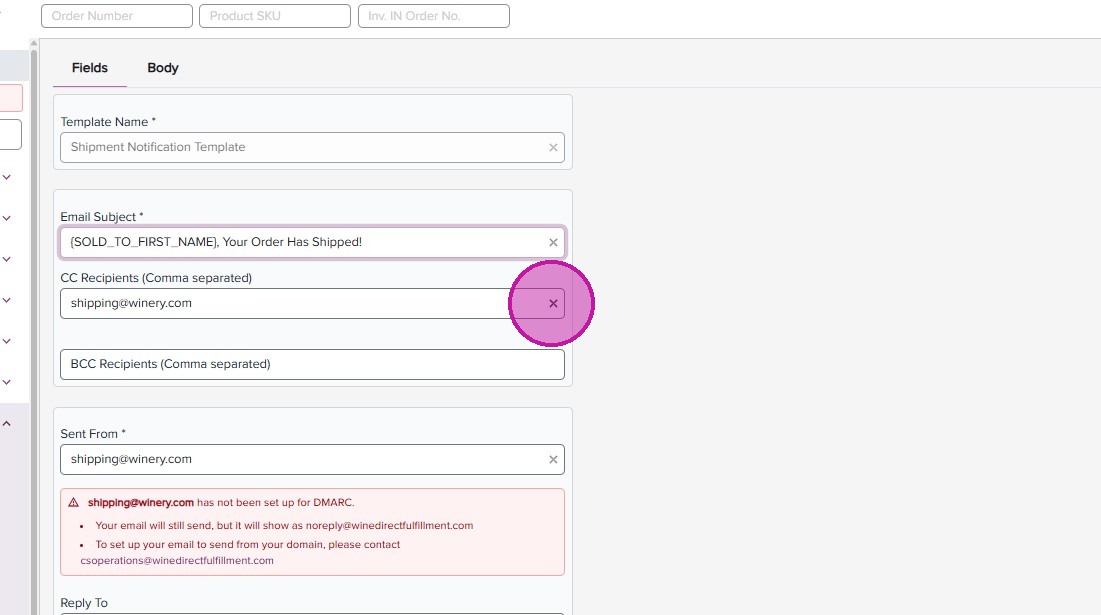The width and height of the screenshot is (1101, 615).
Task: Click the DMARC warning triangle icon
Action: (x=74, y=503)
